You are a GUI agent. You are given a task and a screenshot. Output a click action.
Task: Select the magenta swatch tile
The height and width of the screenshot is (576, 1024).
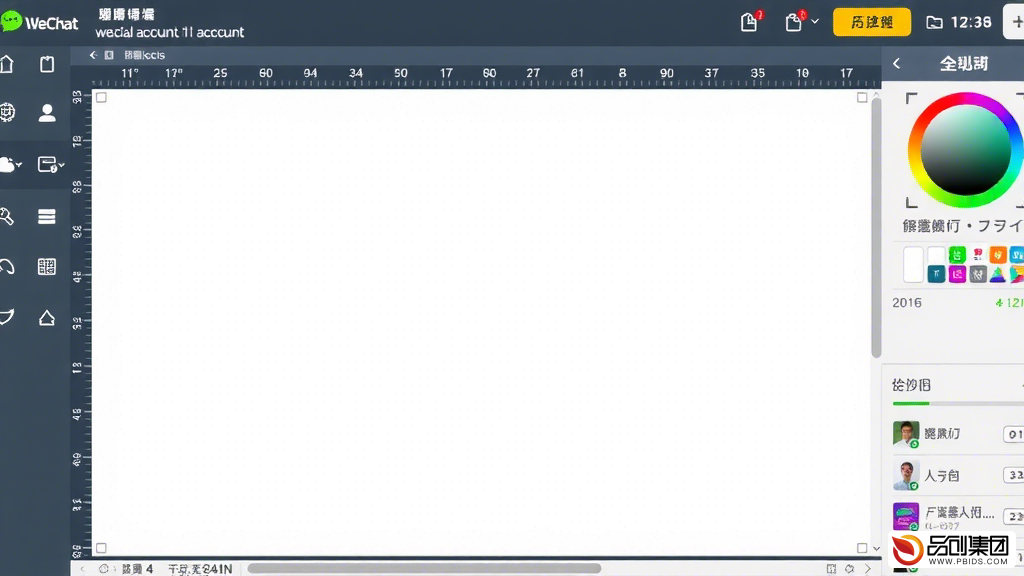[x=957, y=275]
